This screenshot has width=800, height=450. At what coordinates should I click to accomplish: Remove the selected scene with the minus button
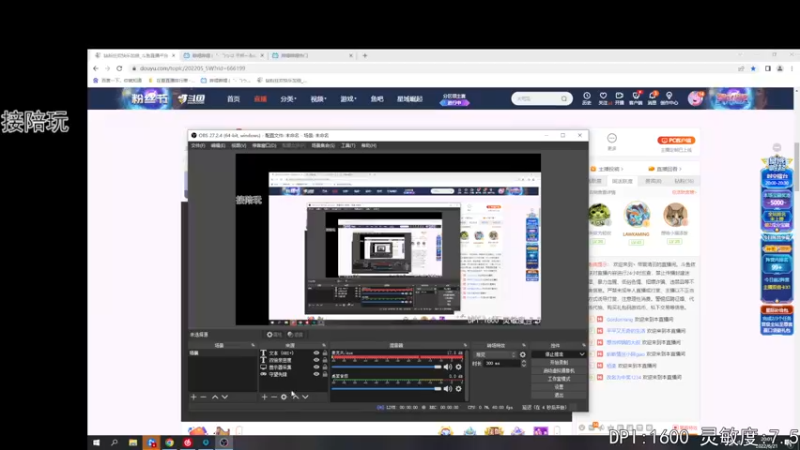tap(203, 397)
